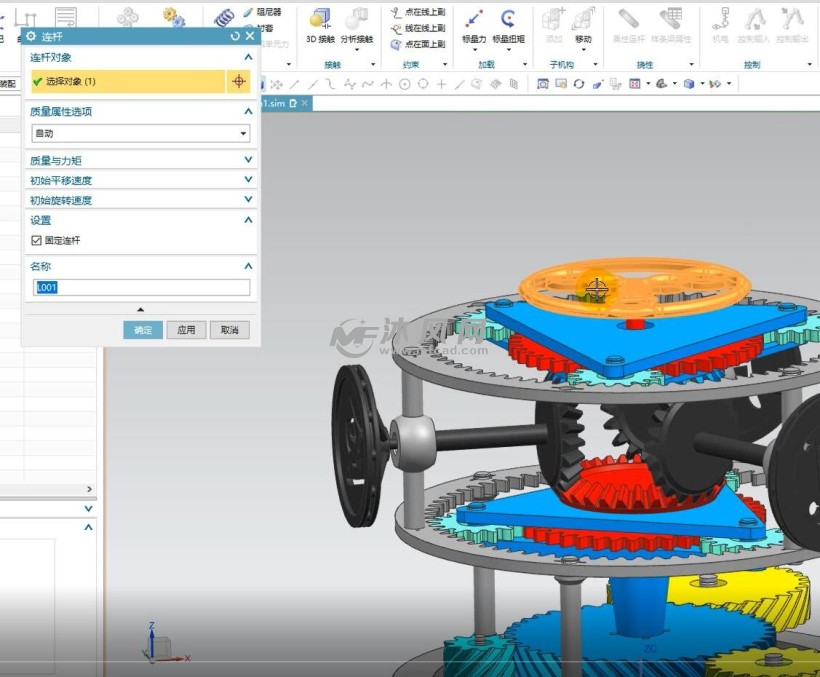Click the point-specify crosshair button beside 选择对象
This screenshot has height=677, width=820.
(x=238, y=82)
